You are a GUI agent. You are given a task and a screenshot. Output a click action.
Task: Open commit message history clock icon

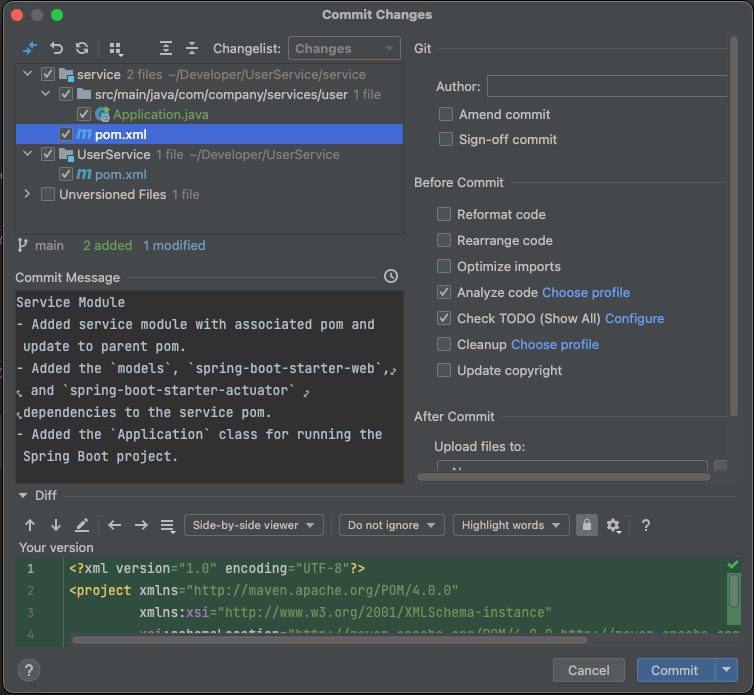tap(391, 276)
